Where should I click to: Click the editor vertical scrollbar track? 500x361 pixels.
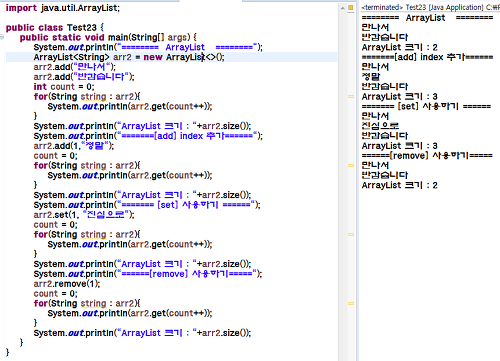[x=342, y=187]
